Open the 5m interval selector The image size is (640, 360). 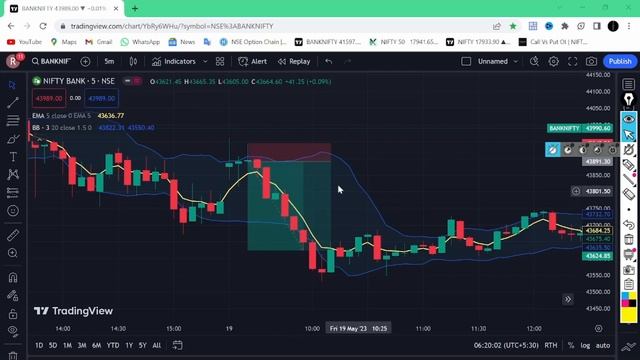(109, 61)
